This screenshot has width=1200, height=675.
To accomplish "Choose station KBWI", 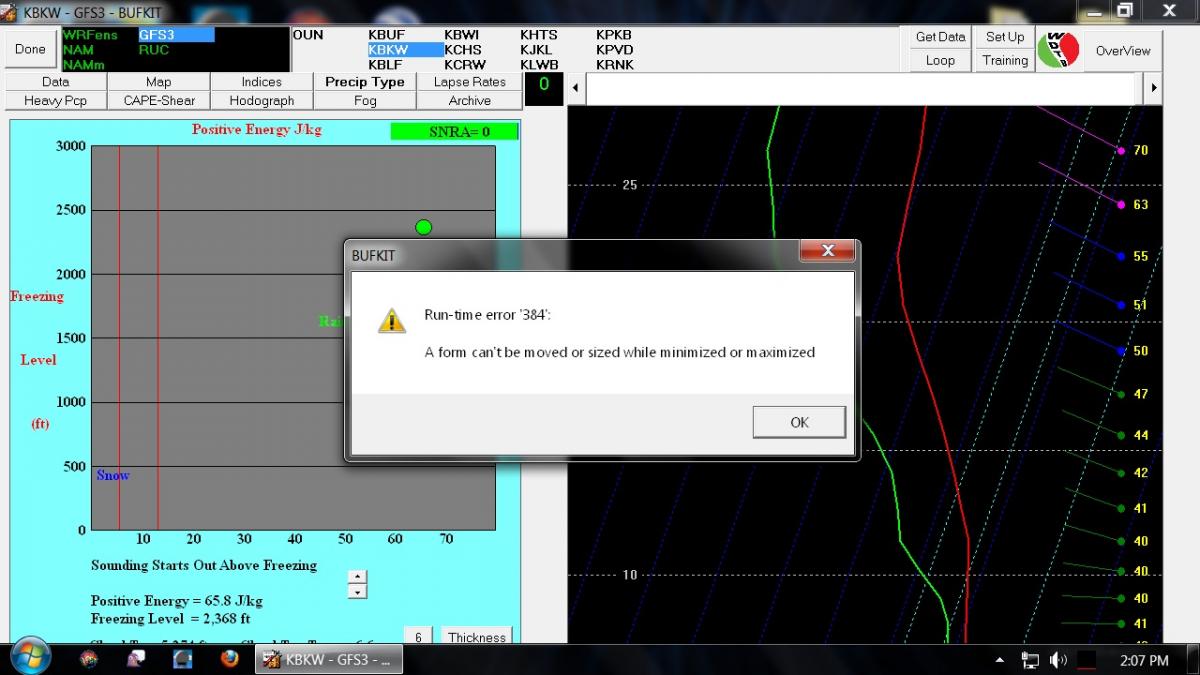I will [461, 35].
